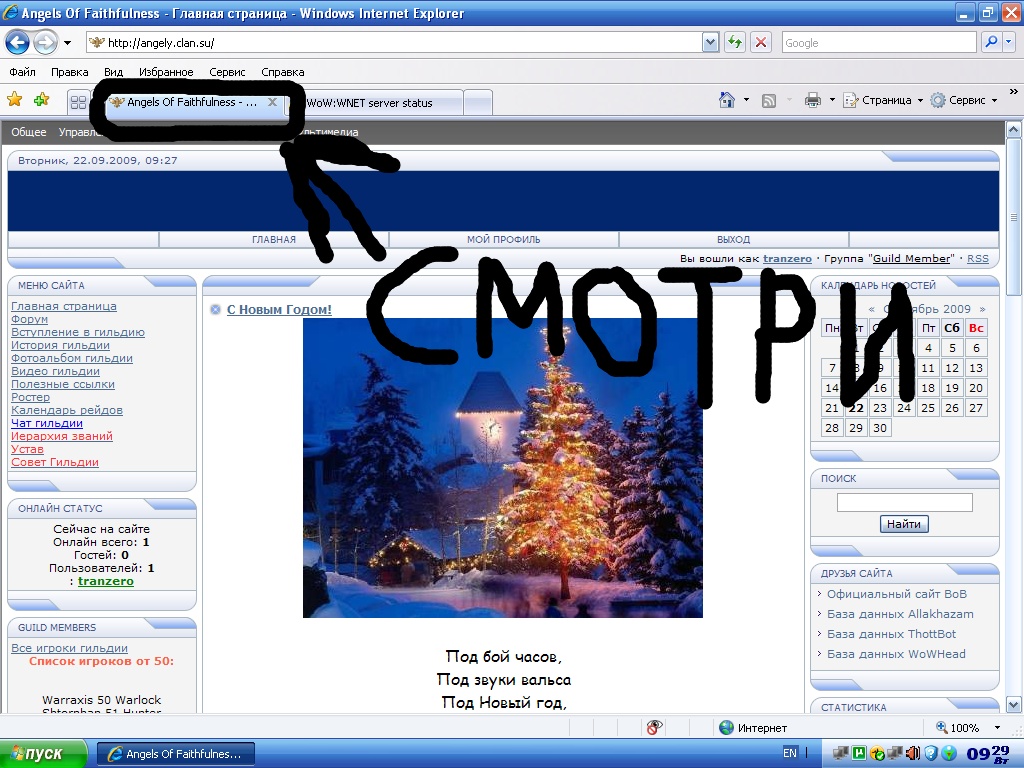Open the Главная страница menu link
The height and width of the screenshot is (768, 1024).
pyautogui.click(x=64, y=306)
